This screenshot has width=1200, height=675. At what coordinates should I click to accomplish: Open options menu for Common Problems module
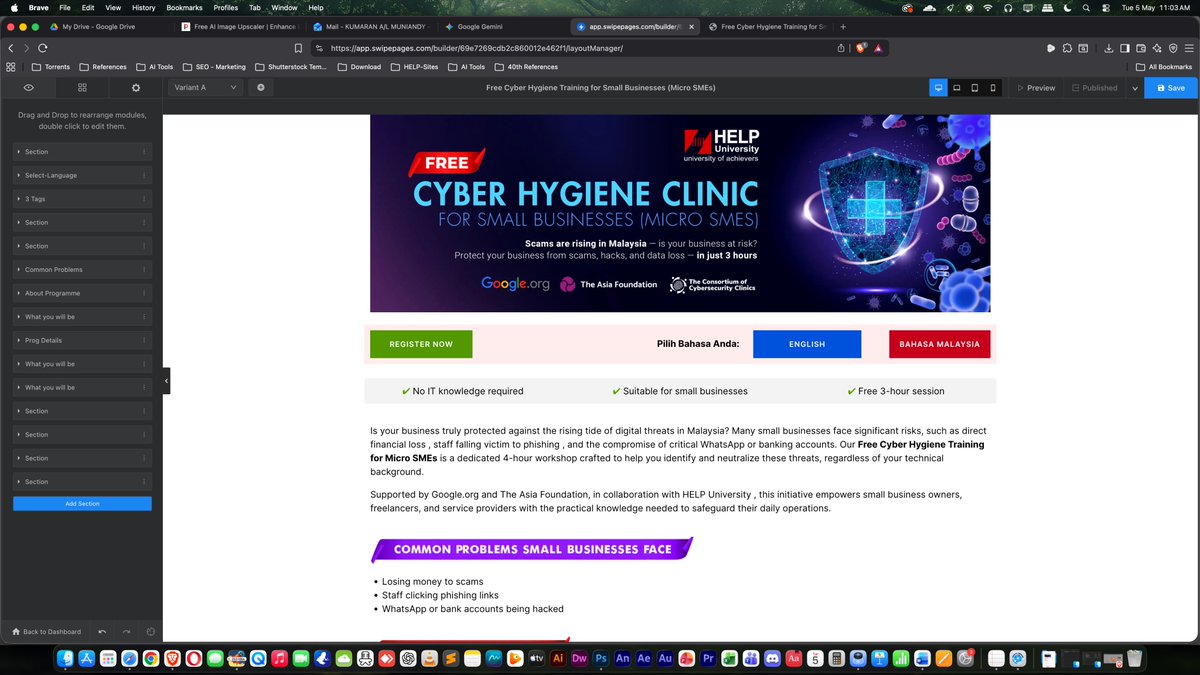pos(144,270)
